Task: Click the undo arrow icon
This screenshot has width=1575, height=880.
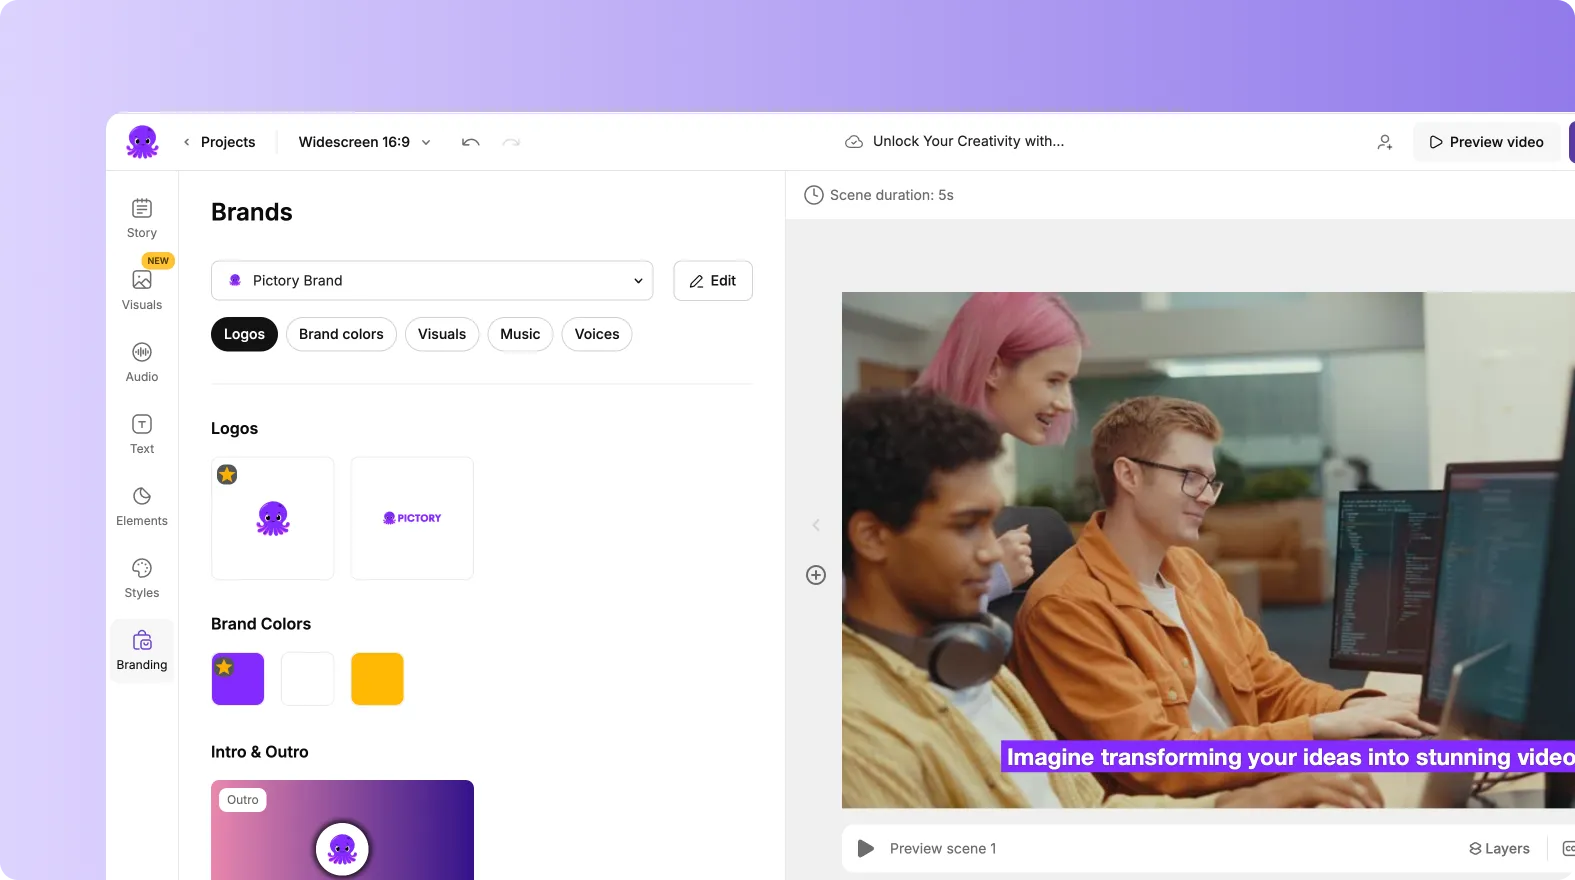Action: coord(470,142)
